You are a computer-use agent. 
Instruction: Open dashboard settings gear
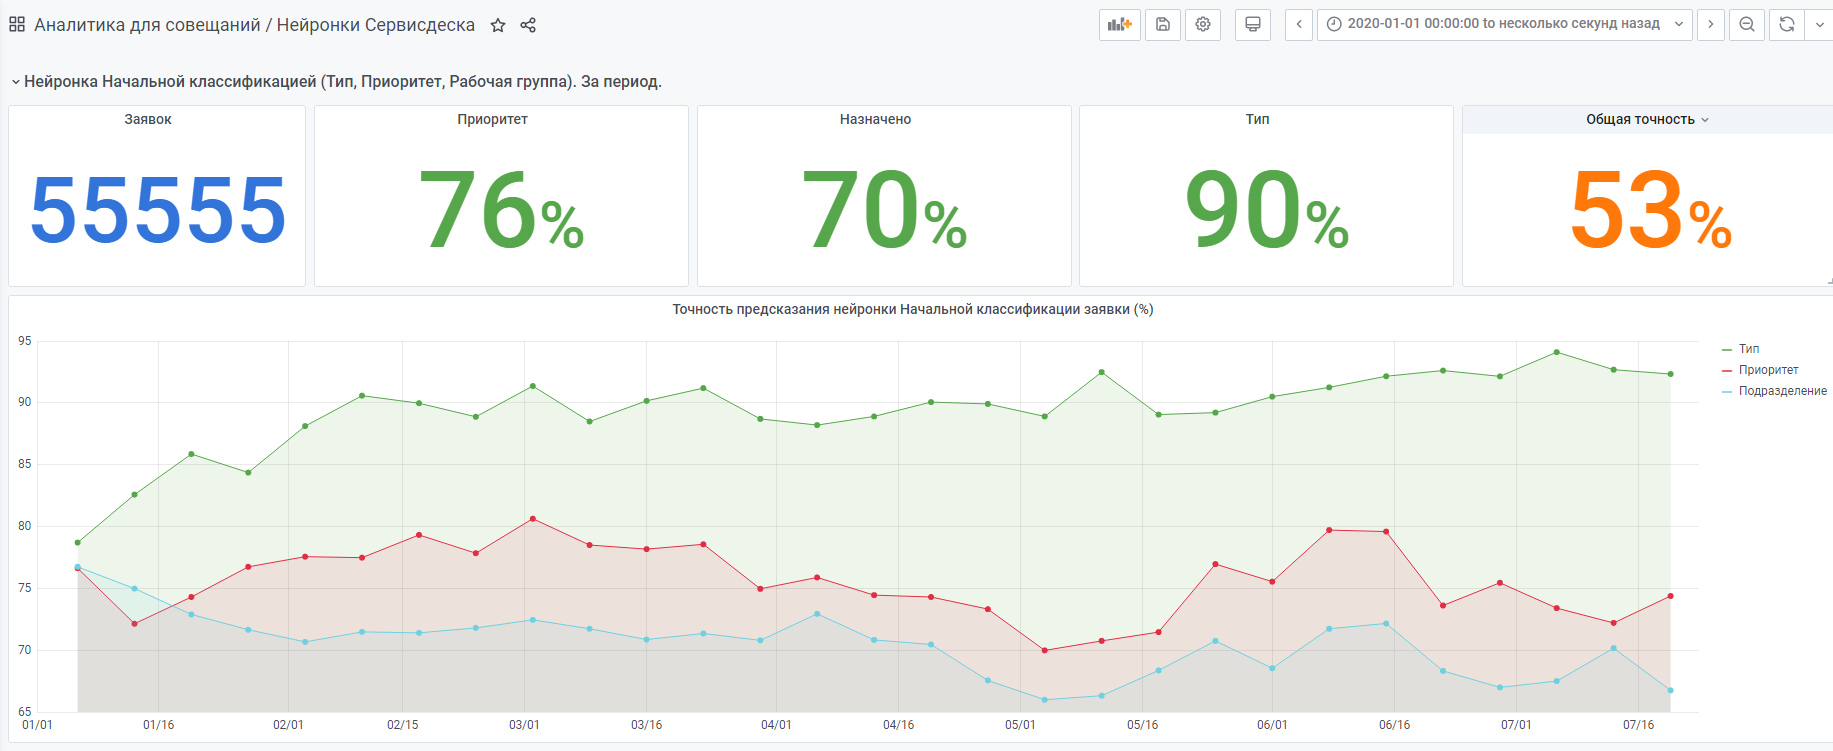click(x=1203, y=24)
